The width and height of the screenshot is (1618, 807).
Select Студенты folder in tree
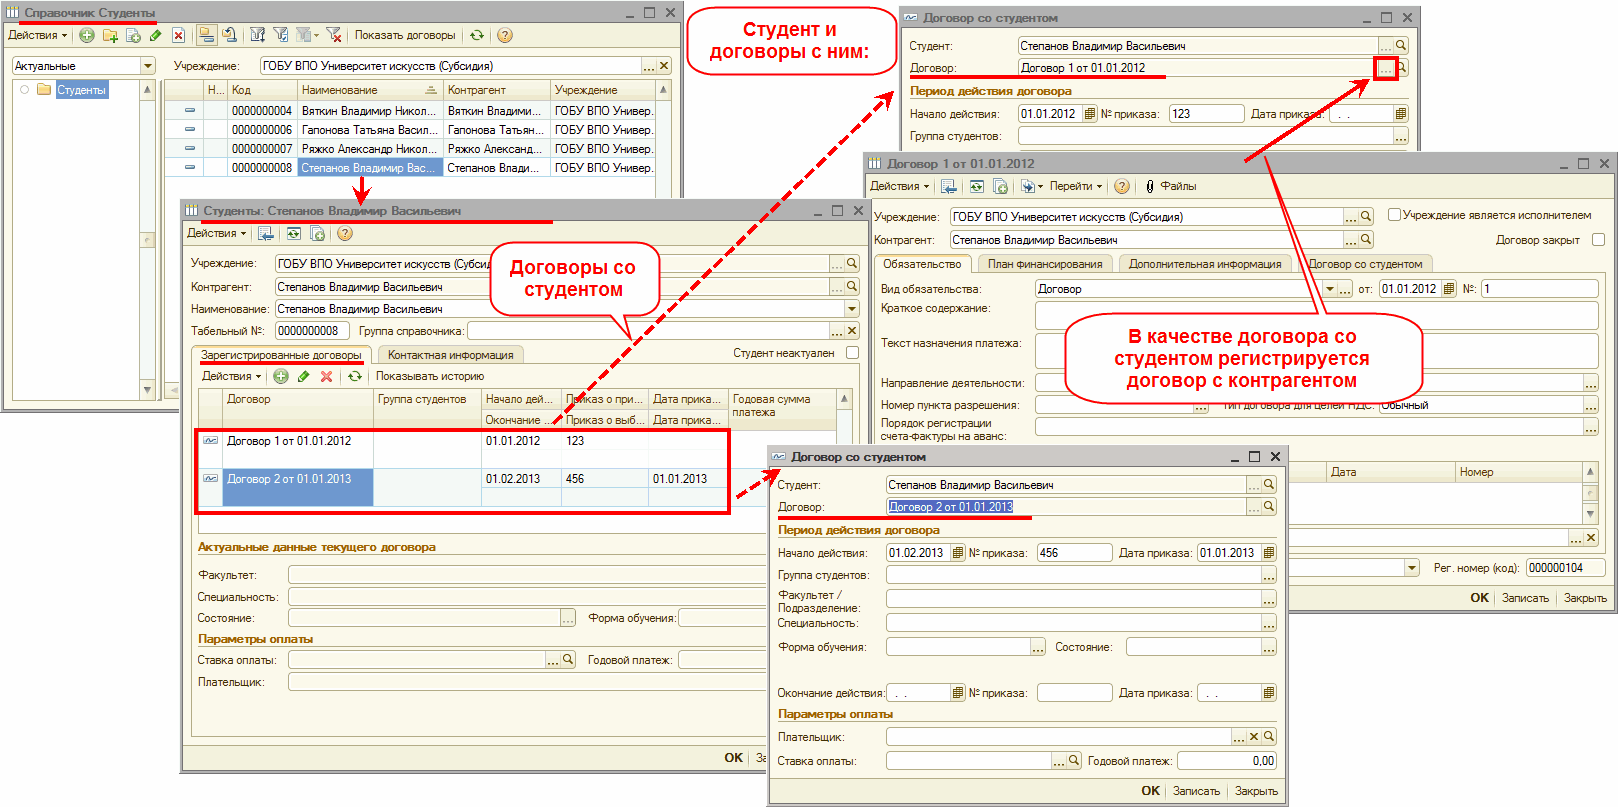point(81,90)
